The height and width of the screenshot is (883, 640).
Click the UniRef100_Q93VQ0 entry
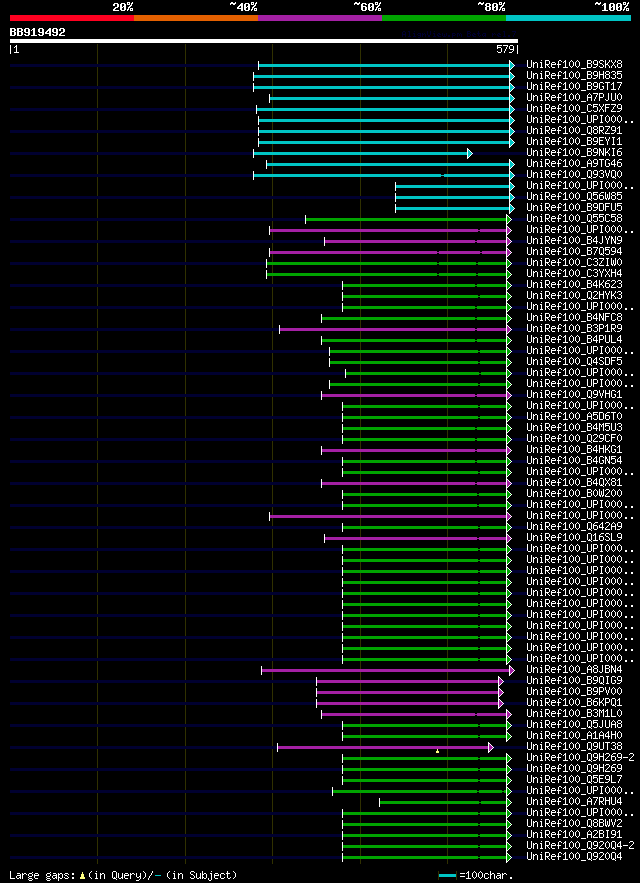coord(574,175)
